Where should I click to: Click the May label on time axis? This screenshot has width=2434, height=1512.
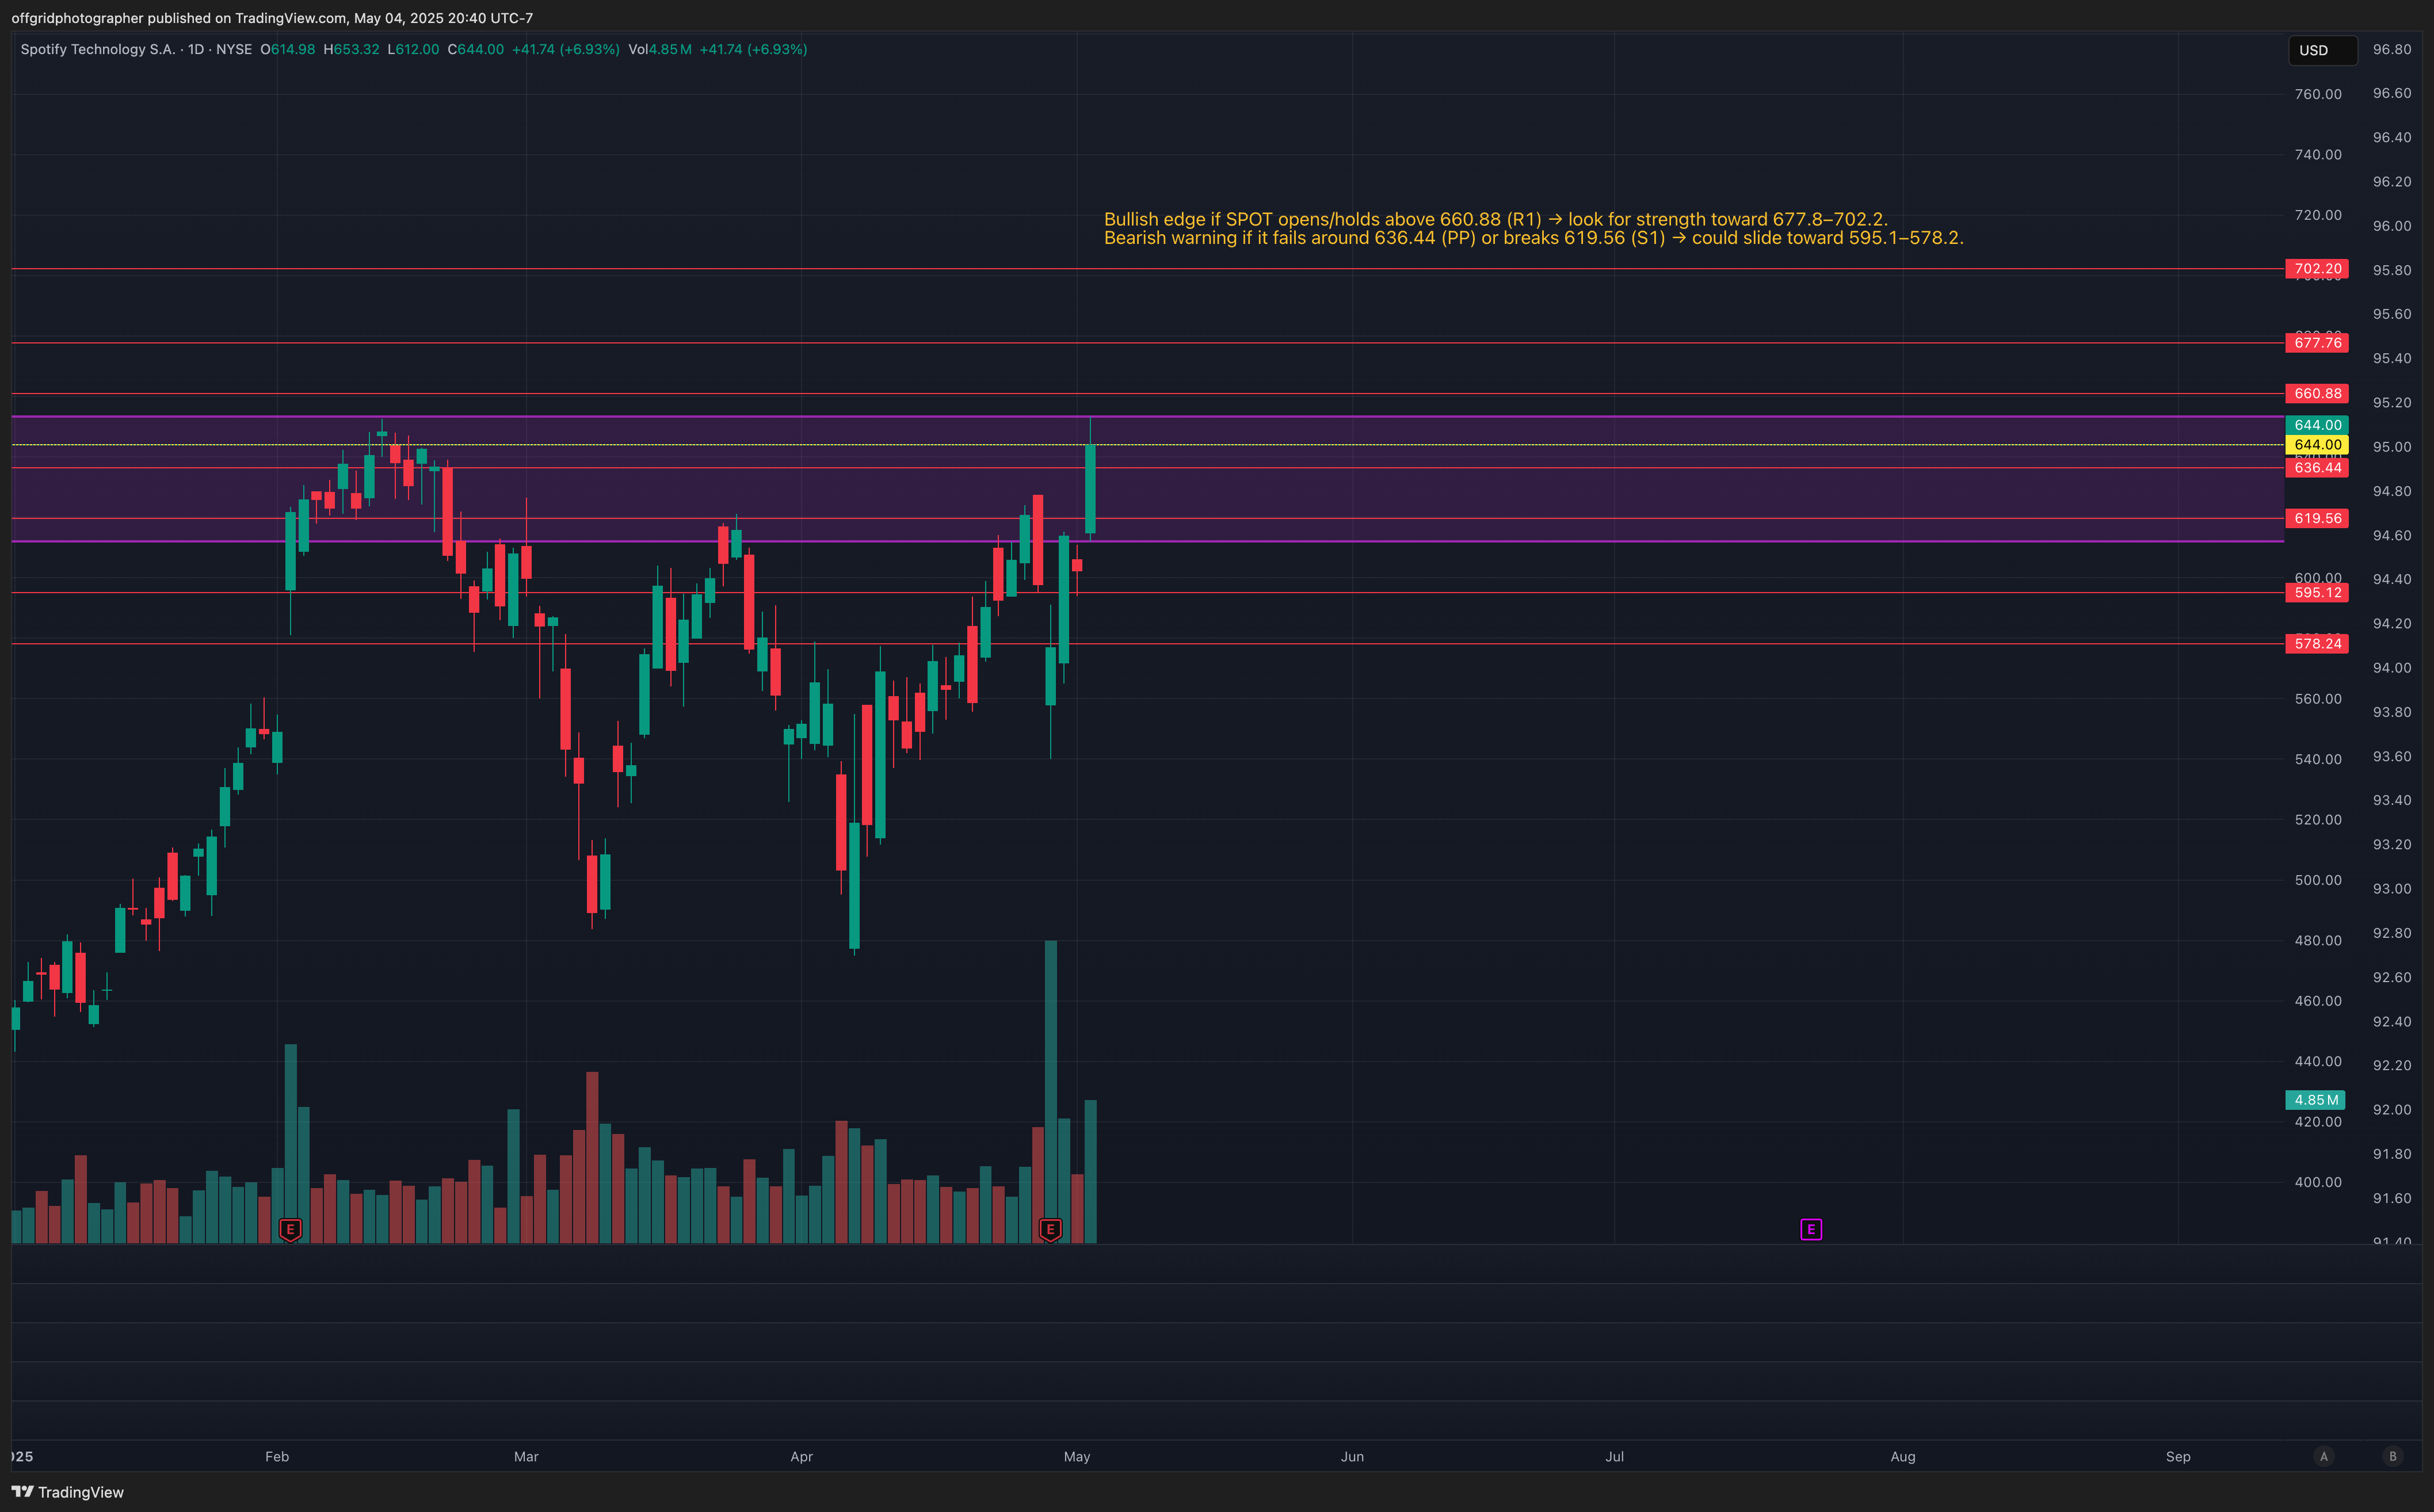coord(1077,1457)
